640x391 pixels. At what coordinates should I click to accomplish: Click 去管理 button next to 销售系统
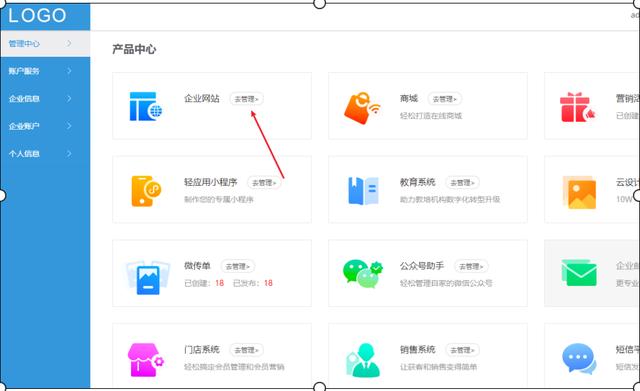pyautogui.click(x=462, y=350)
